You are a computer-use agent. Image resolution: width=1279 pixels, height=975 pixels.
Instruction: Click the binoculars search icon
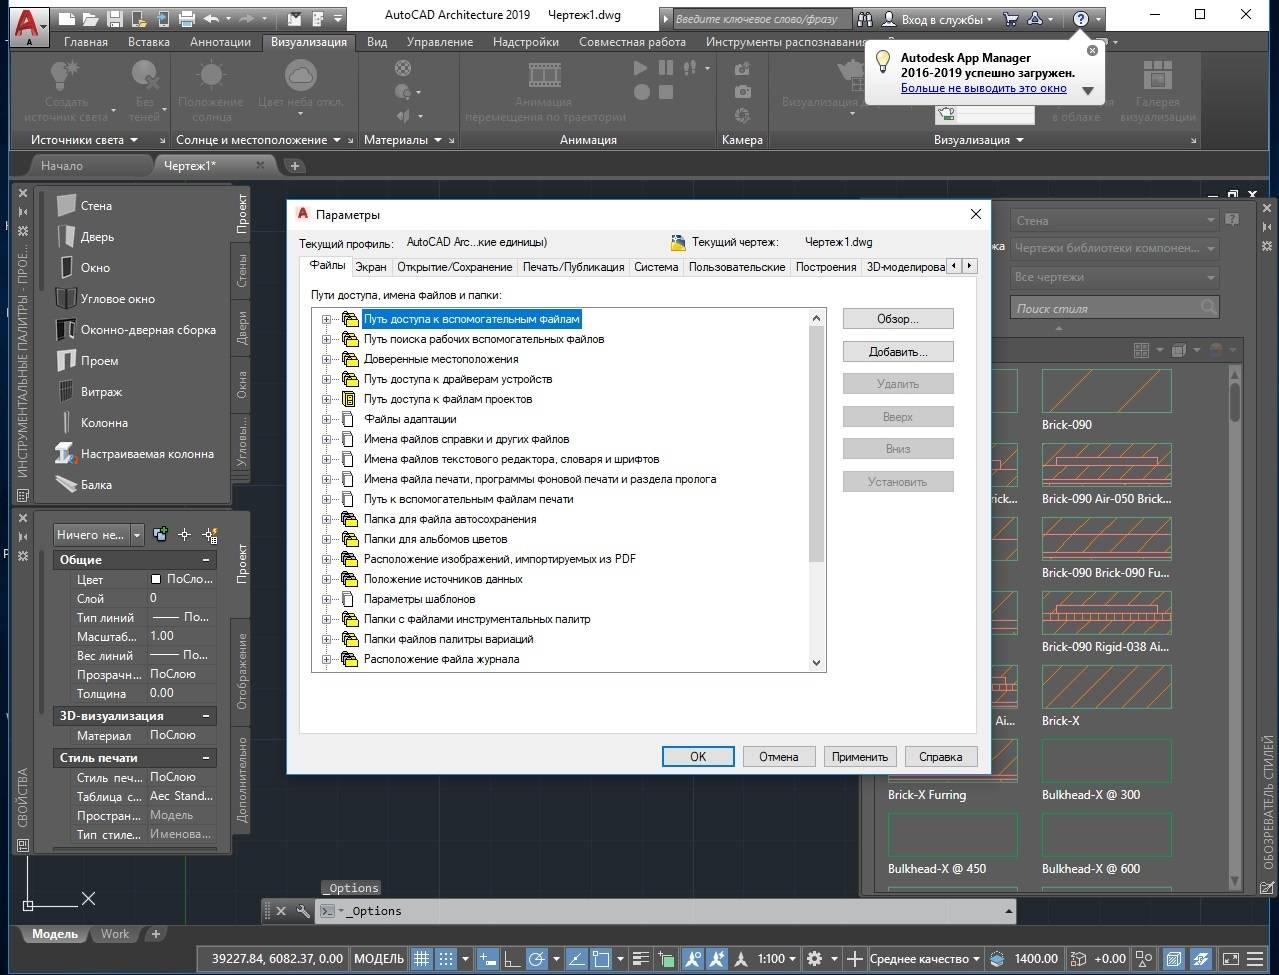[864, 19]
